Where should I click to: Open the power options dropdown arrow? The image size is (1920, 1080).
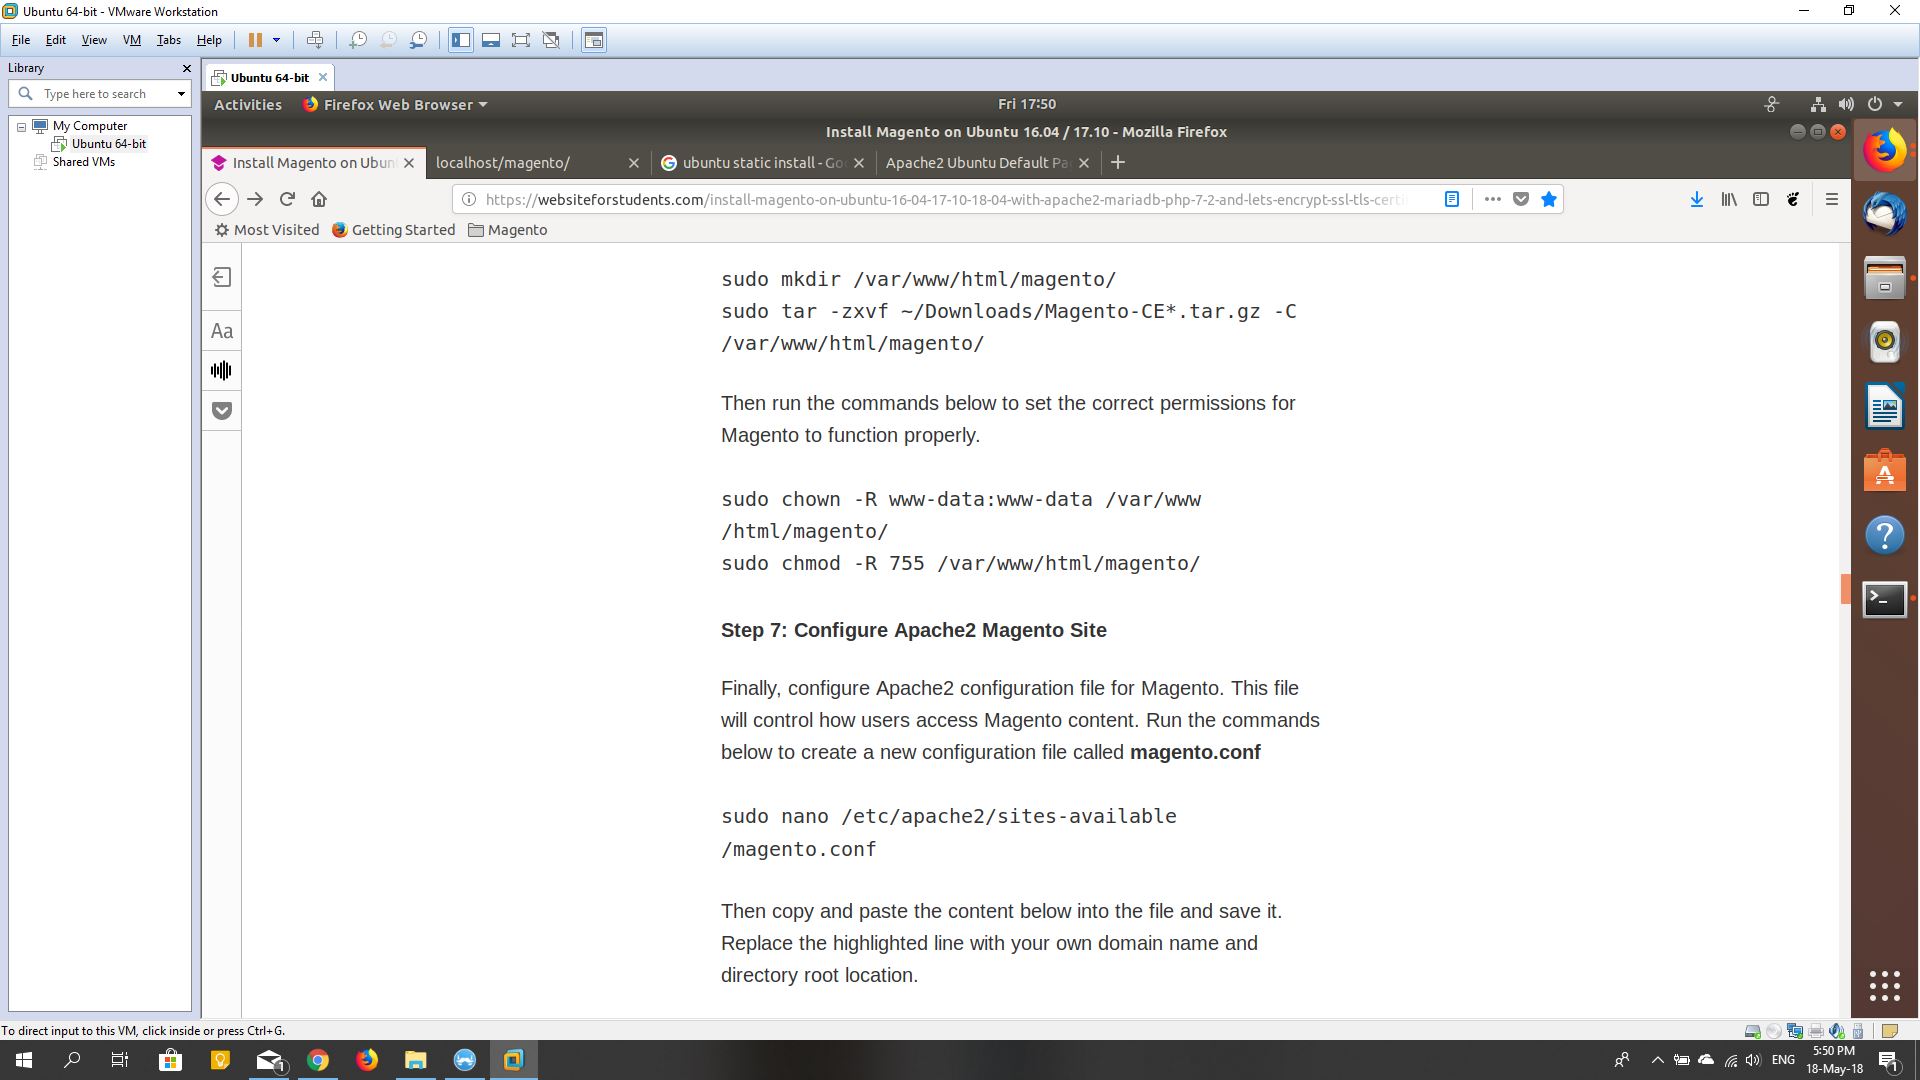[x=276, y=40]
